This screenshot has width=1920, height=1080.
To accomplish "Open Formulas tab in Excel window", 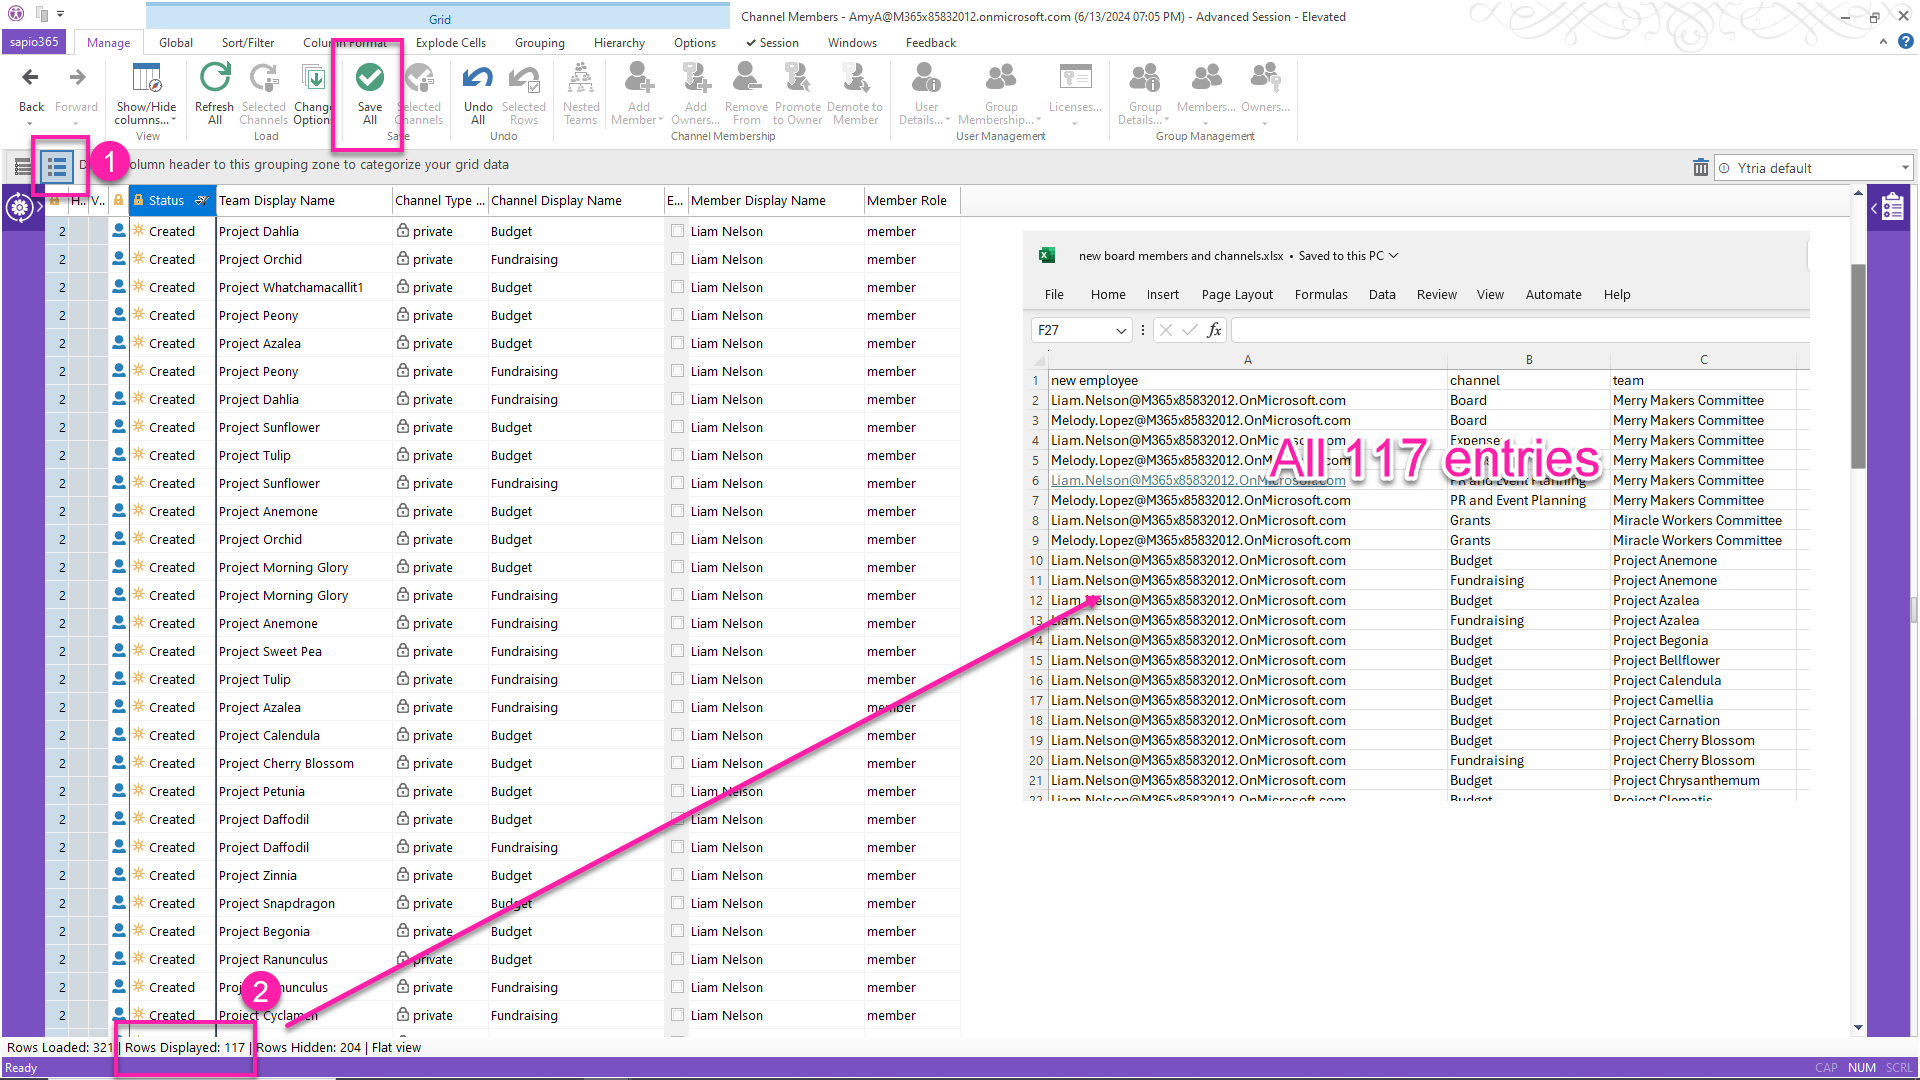I will [1321, 295].
